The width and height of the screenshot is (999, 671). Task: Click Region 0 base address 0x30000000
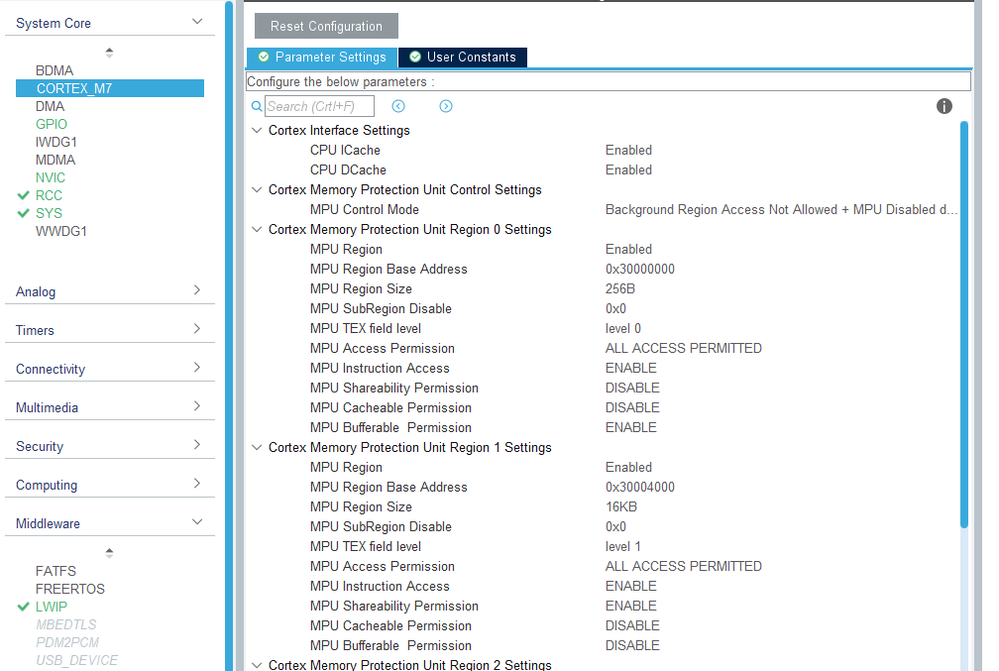[640, 269]
